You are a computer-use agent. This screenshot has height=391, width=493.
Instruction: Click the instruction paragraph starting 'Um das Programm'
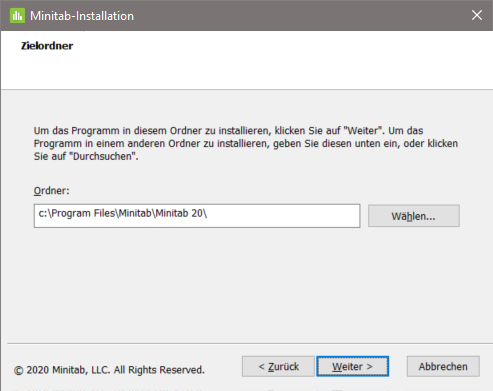pyautogui.click(x=246, y=143)
